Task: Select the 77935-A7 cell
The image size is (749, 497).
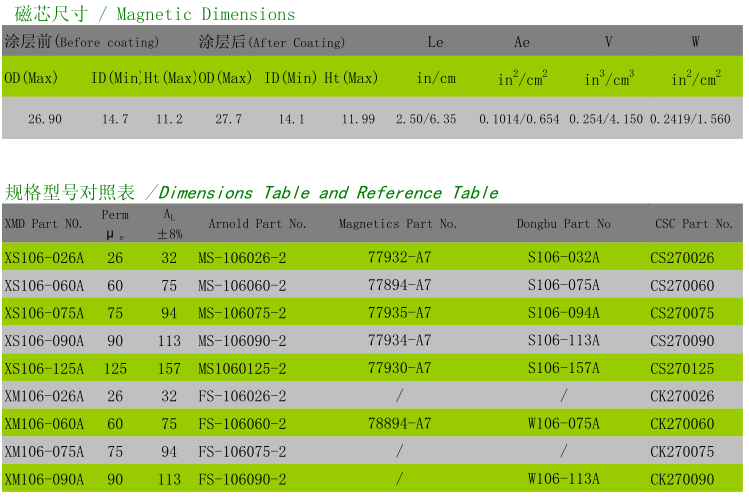Action: click(399, 313)
